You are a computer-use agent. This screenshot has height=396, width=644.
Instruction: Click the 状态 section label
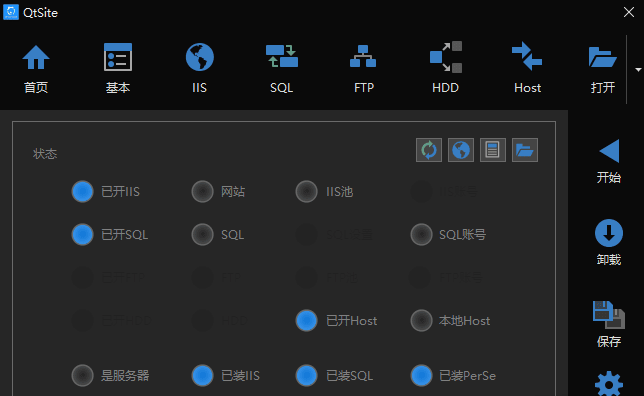tap(45, 154)
